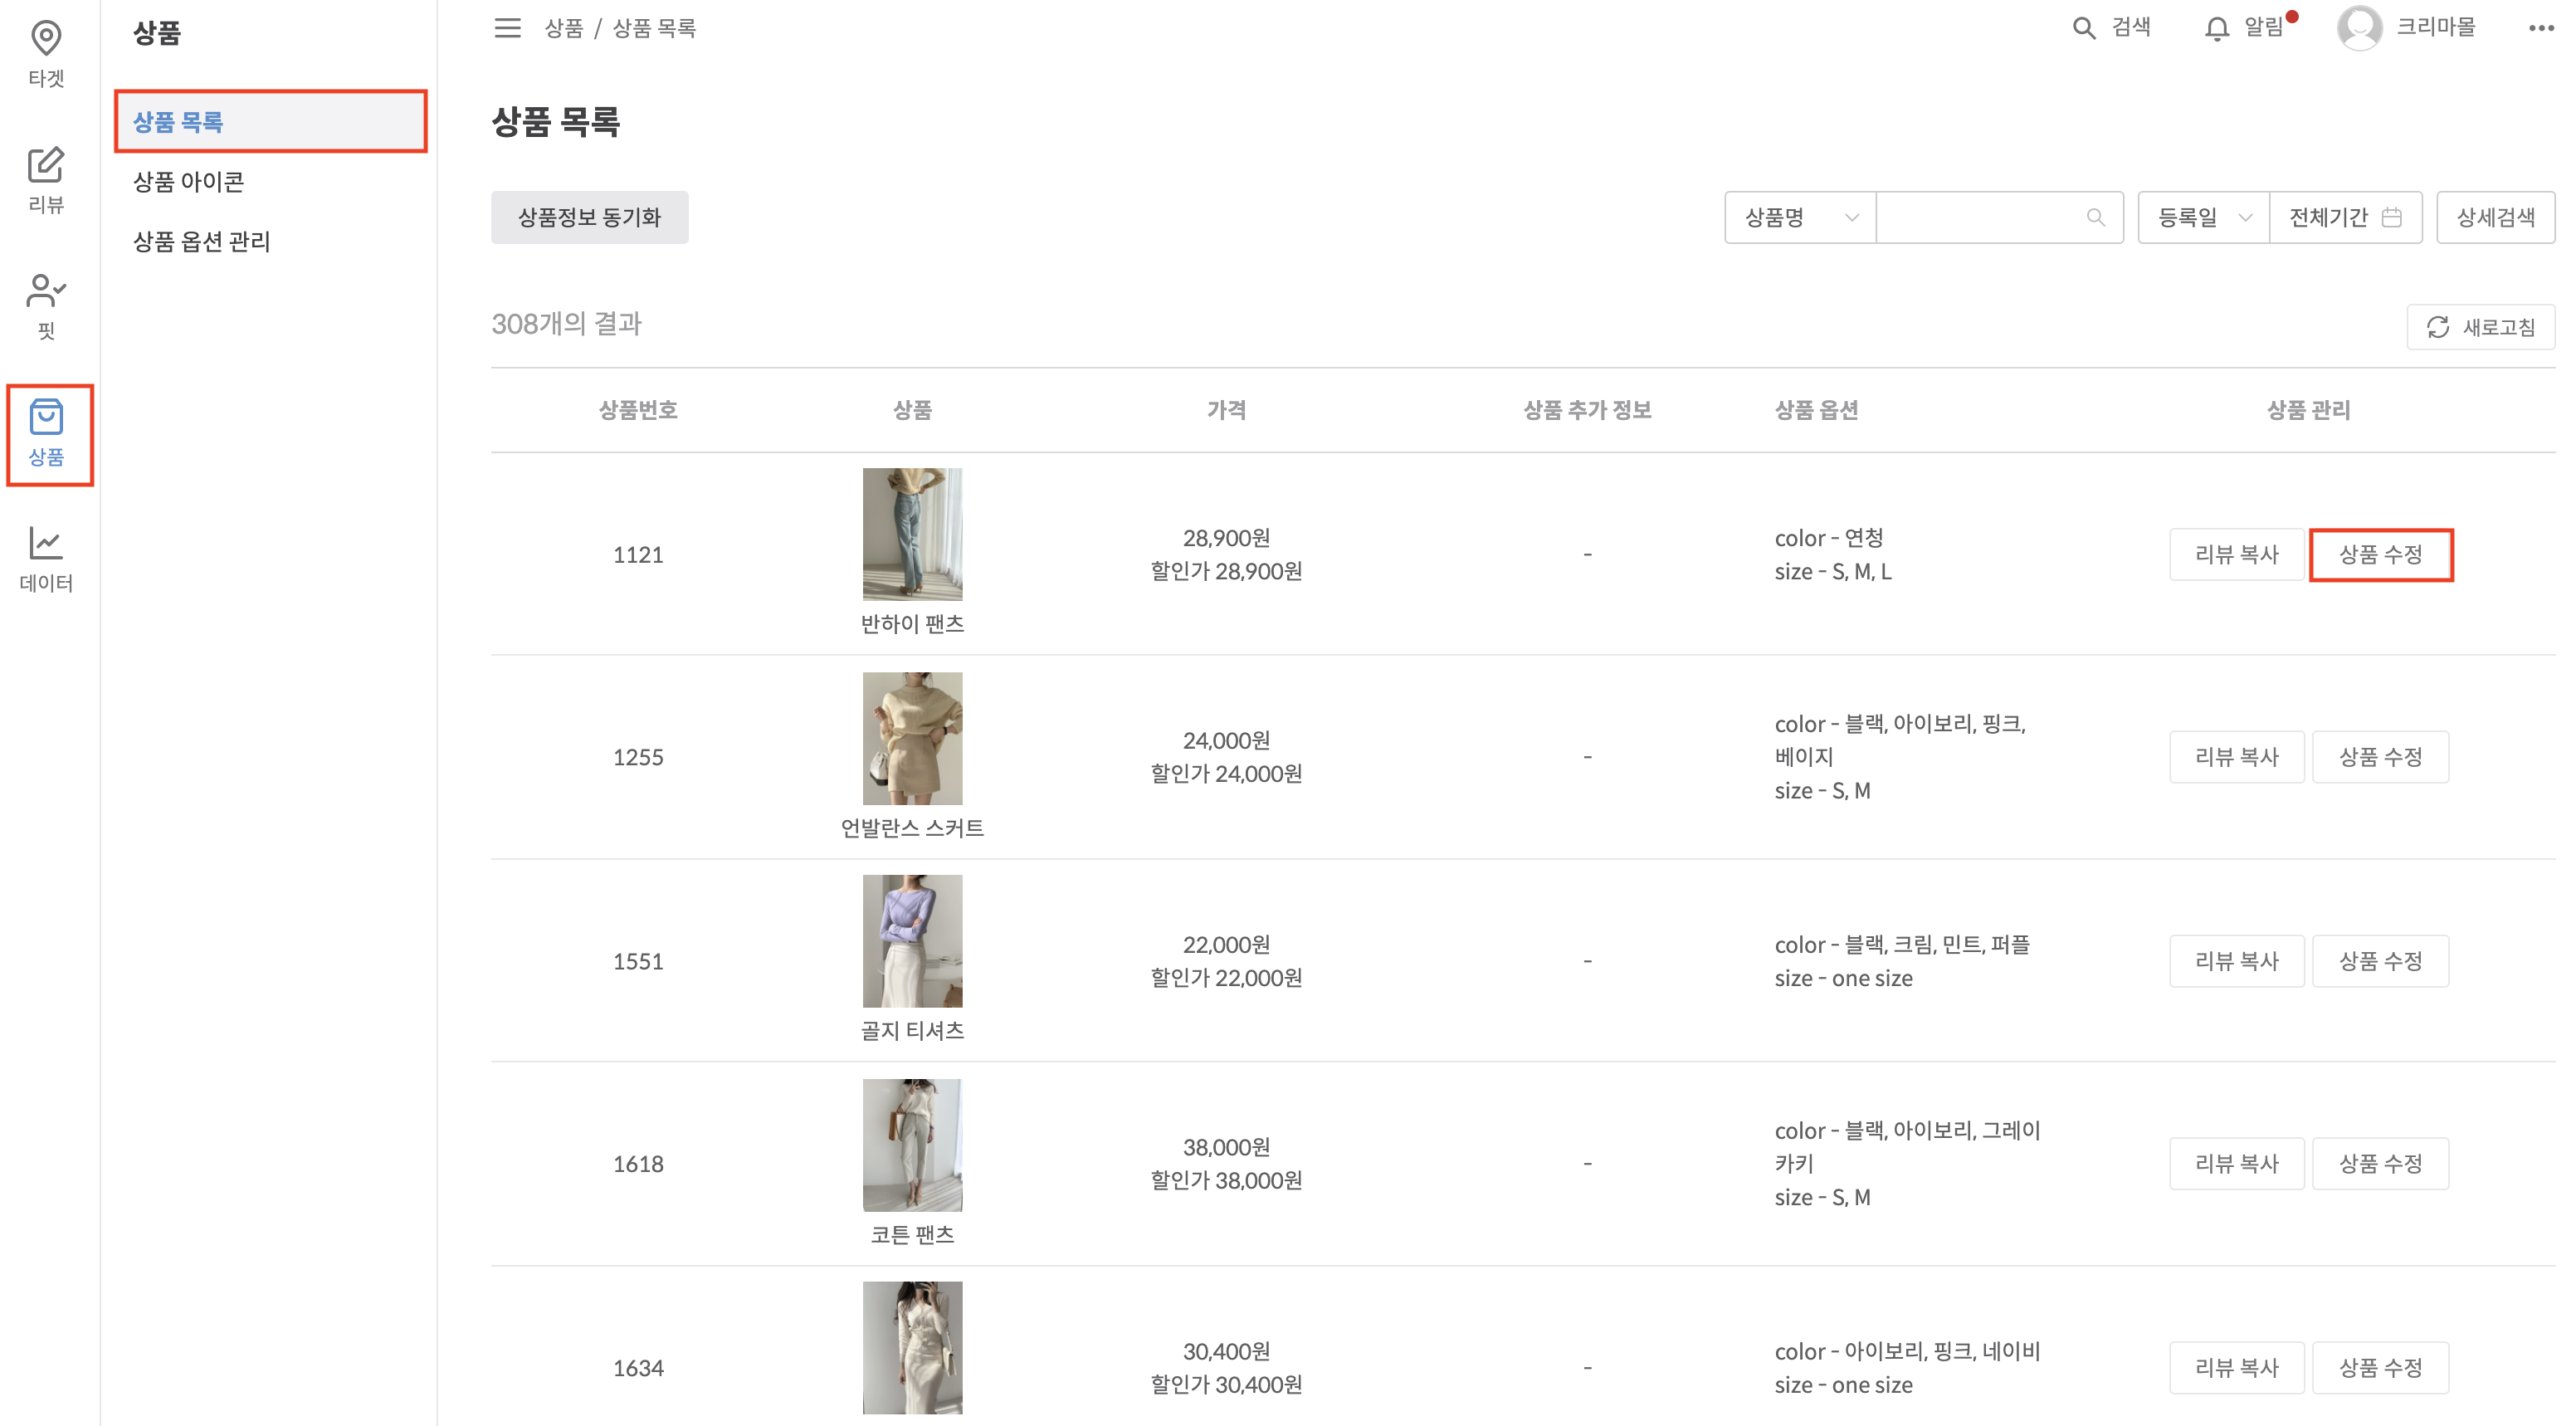
Task: Expand the 등록일 date-type dropdown
Action: (2203, 217)
